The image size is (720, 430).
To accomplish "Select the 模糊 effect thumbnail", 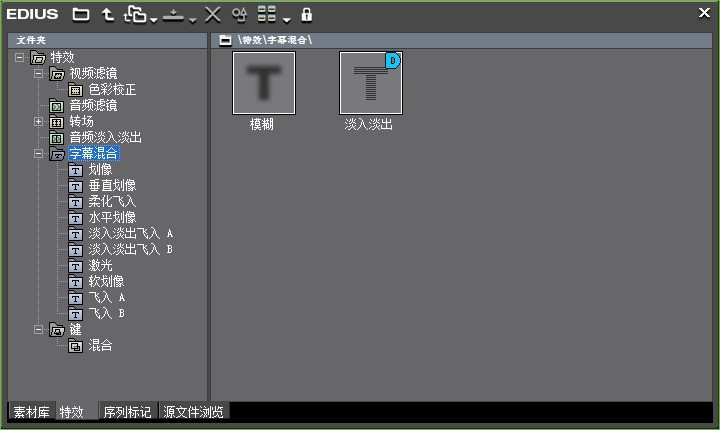I will (x=263, y=83).
